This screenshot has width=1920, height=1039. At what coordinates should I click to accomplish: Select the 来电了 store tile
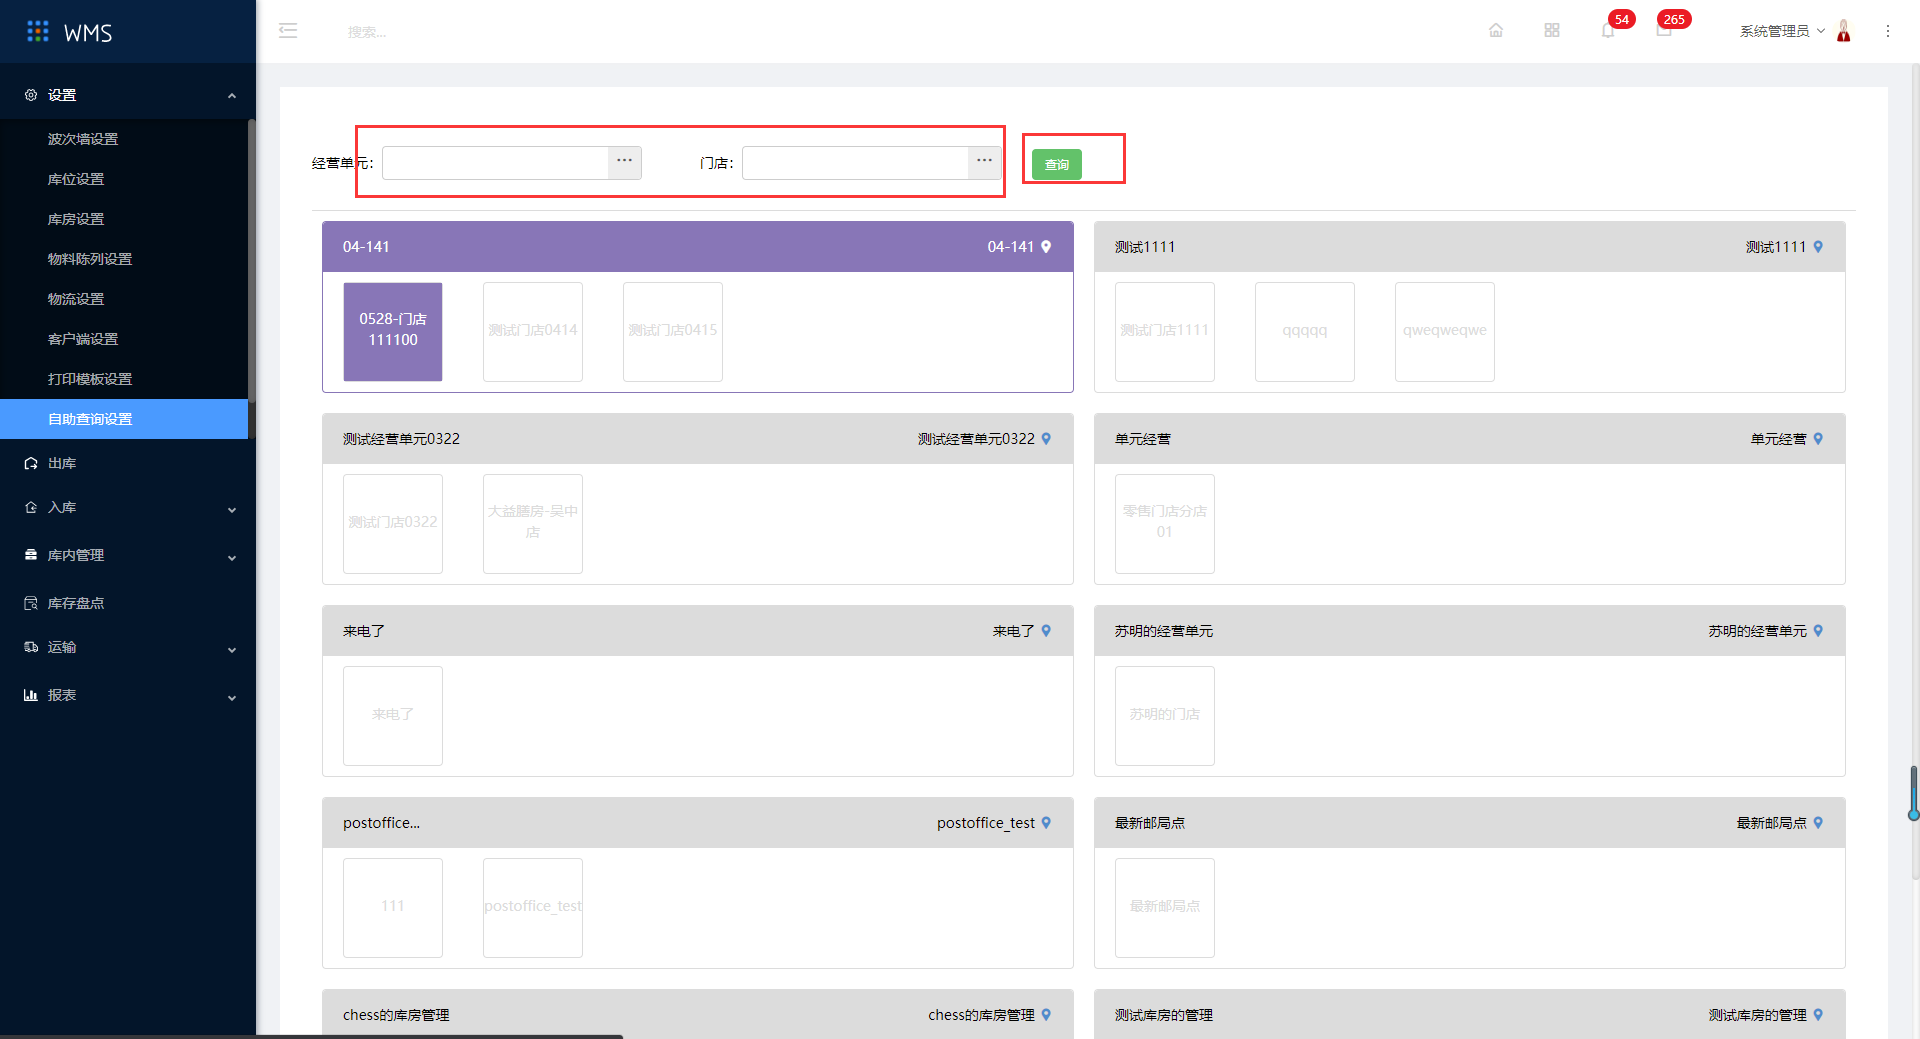pos(393,715)
